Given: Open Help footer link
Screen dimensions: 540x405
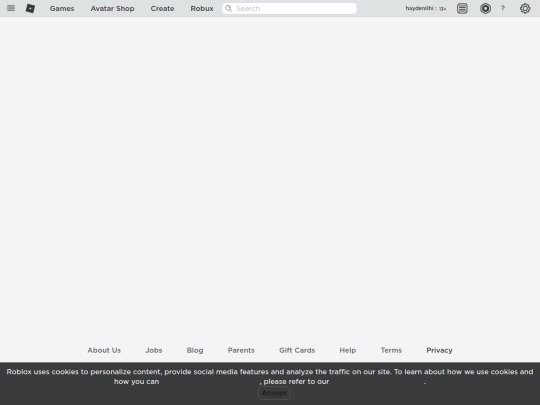Looking at the screenshot, I should click(348, 350).
